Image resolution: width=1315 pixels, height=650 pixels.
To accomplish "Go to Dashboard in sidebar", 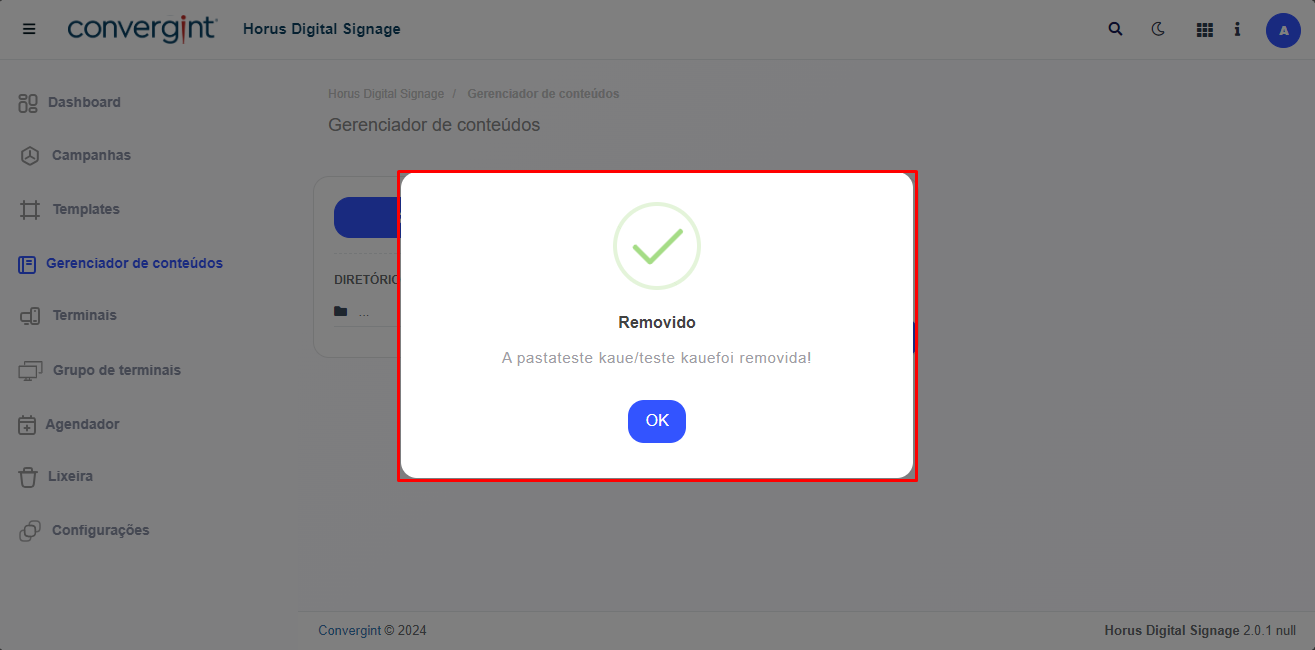I will point(84,102).
